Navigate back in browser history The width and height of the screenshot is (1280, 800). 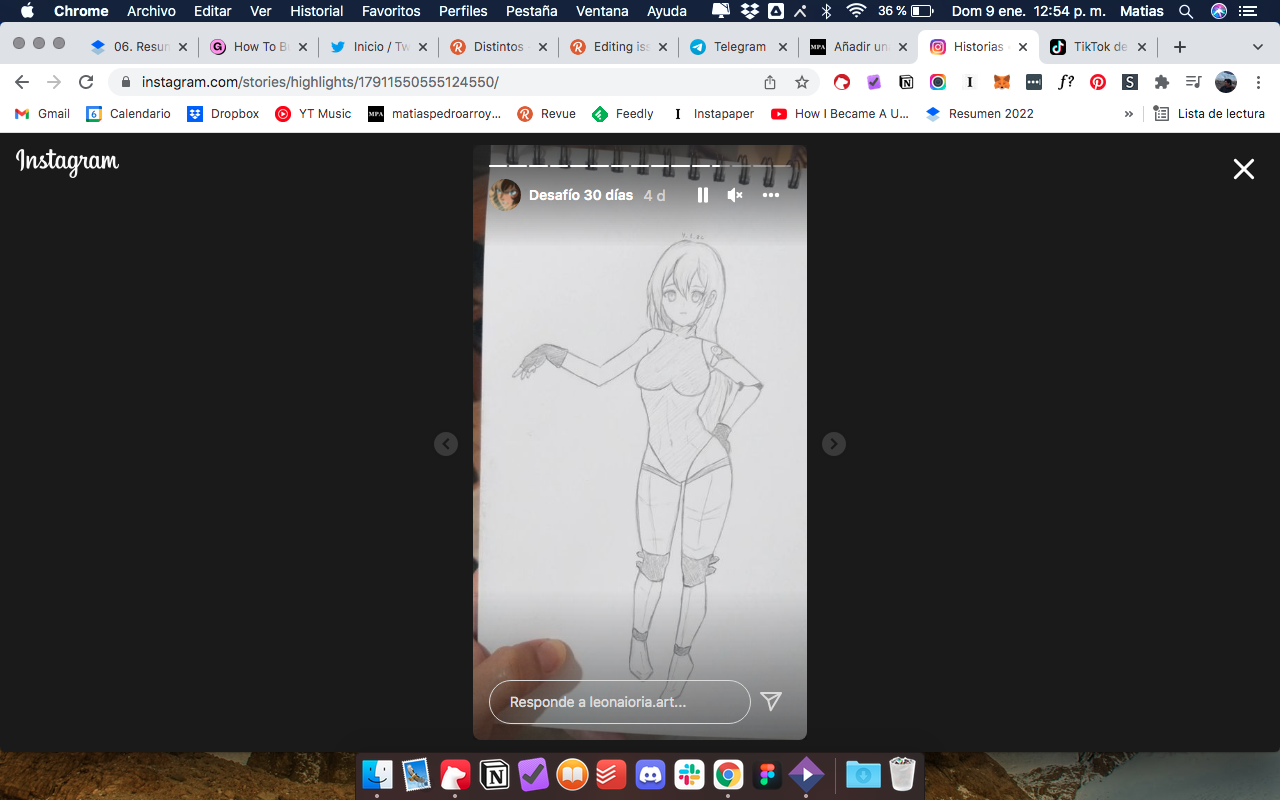22,82
